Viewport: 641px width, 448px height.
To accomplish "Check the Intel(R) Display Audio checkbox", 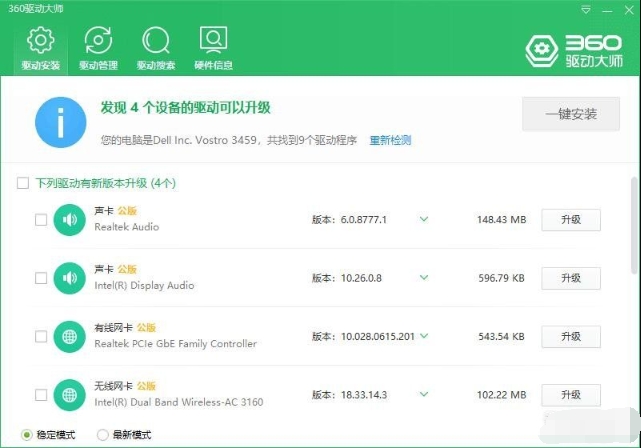I will [41, 278].
